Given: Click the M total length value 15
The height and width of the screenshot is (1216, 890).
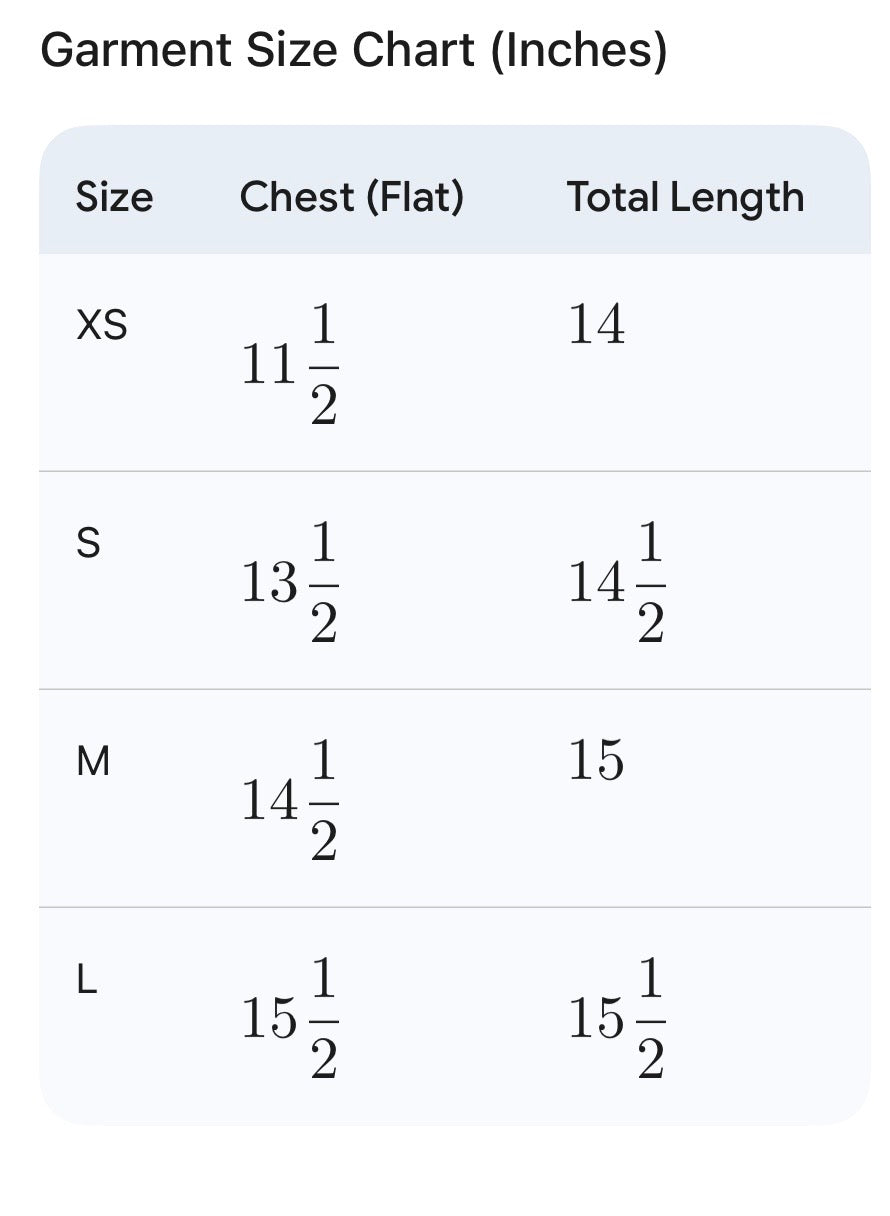Looking at the screenshot, I should [597, 762].
